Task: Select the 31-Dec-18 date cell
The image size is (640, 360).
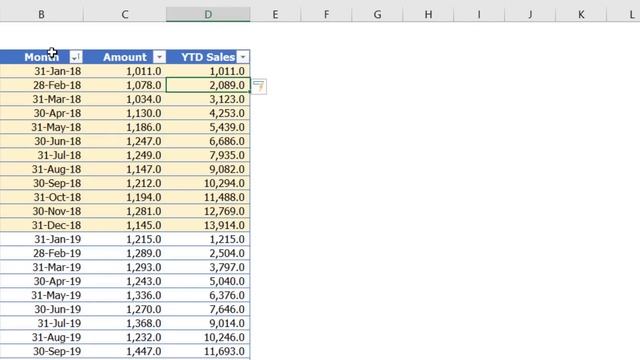Action: point(41,225)
